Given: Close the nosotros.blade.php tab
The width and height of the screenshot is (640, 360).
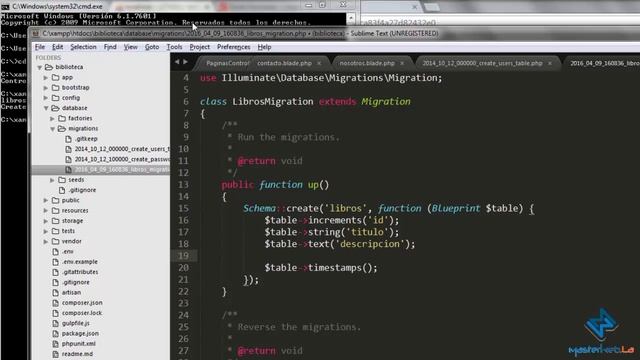Looking at the screenshot, I should (402, 63).
